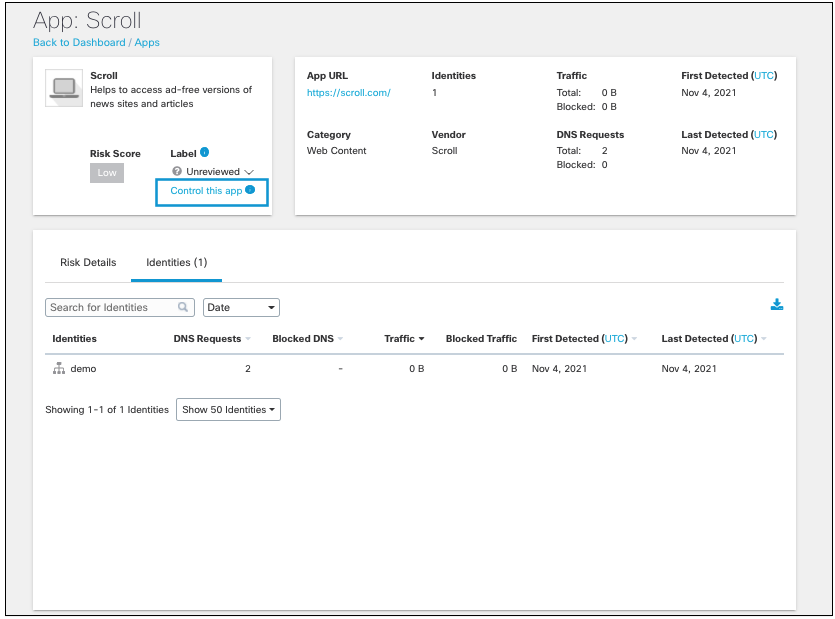Viewport: 835px width, 619px height.
Task: Sort by DNS Requests column
Action: [x=211, y=339]
